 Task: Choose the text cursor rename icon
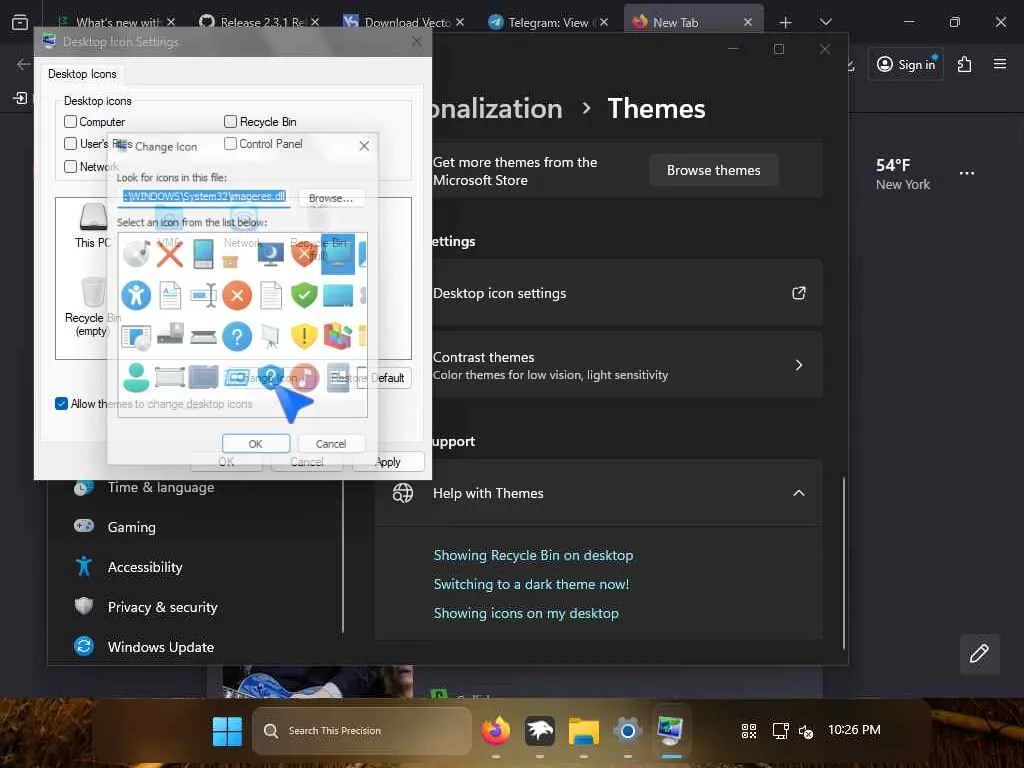click(x=204, y=295)
